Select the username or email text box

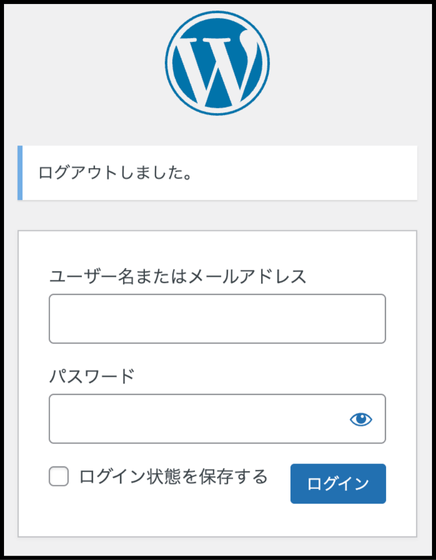pyautogui.click(x=217, y=319)
